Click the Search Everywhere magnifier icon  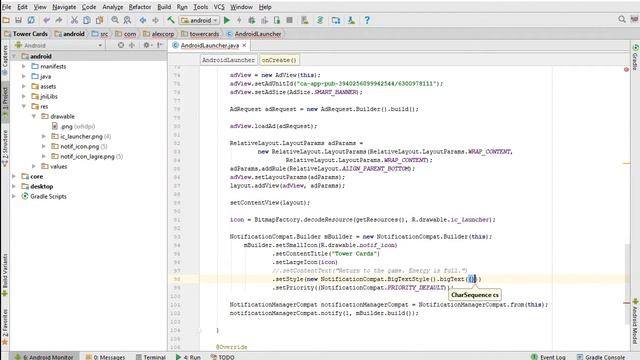coord(622,19)
